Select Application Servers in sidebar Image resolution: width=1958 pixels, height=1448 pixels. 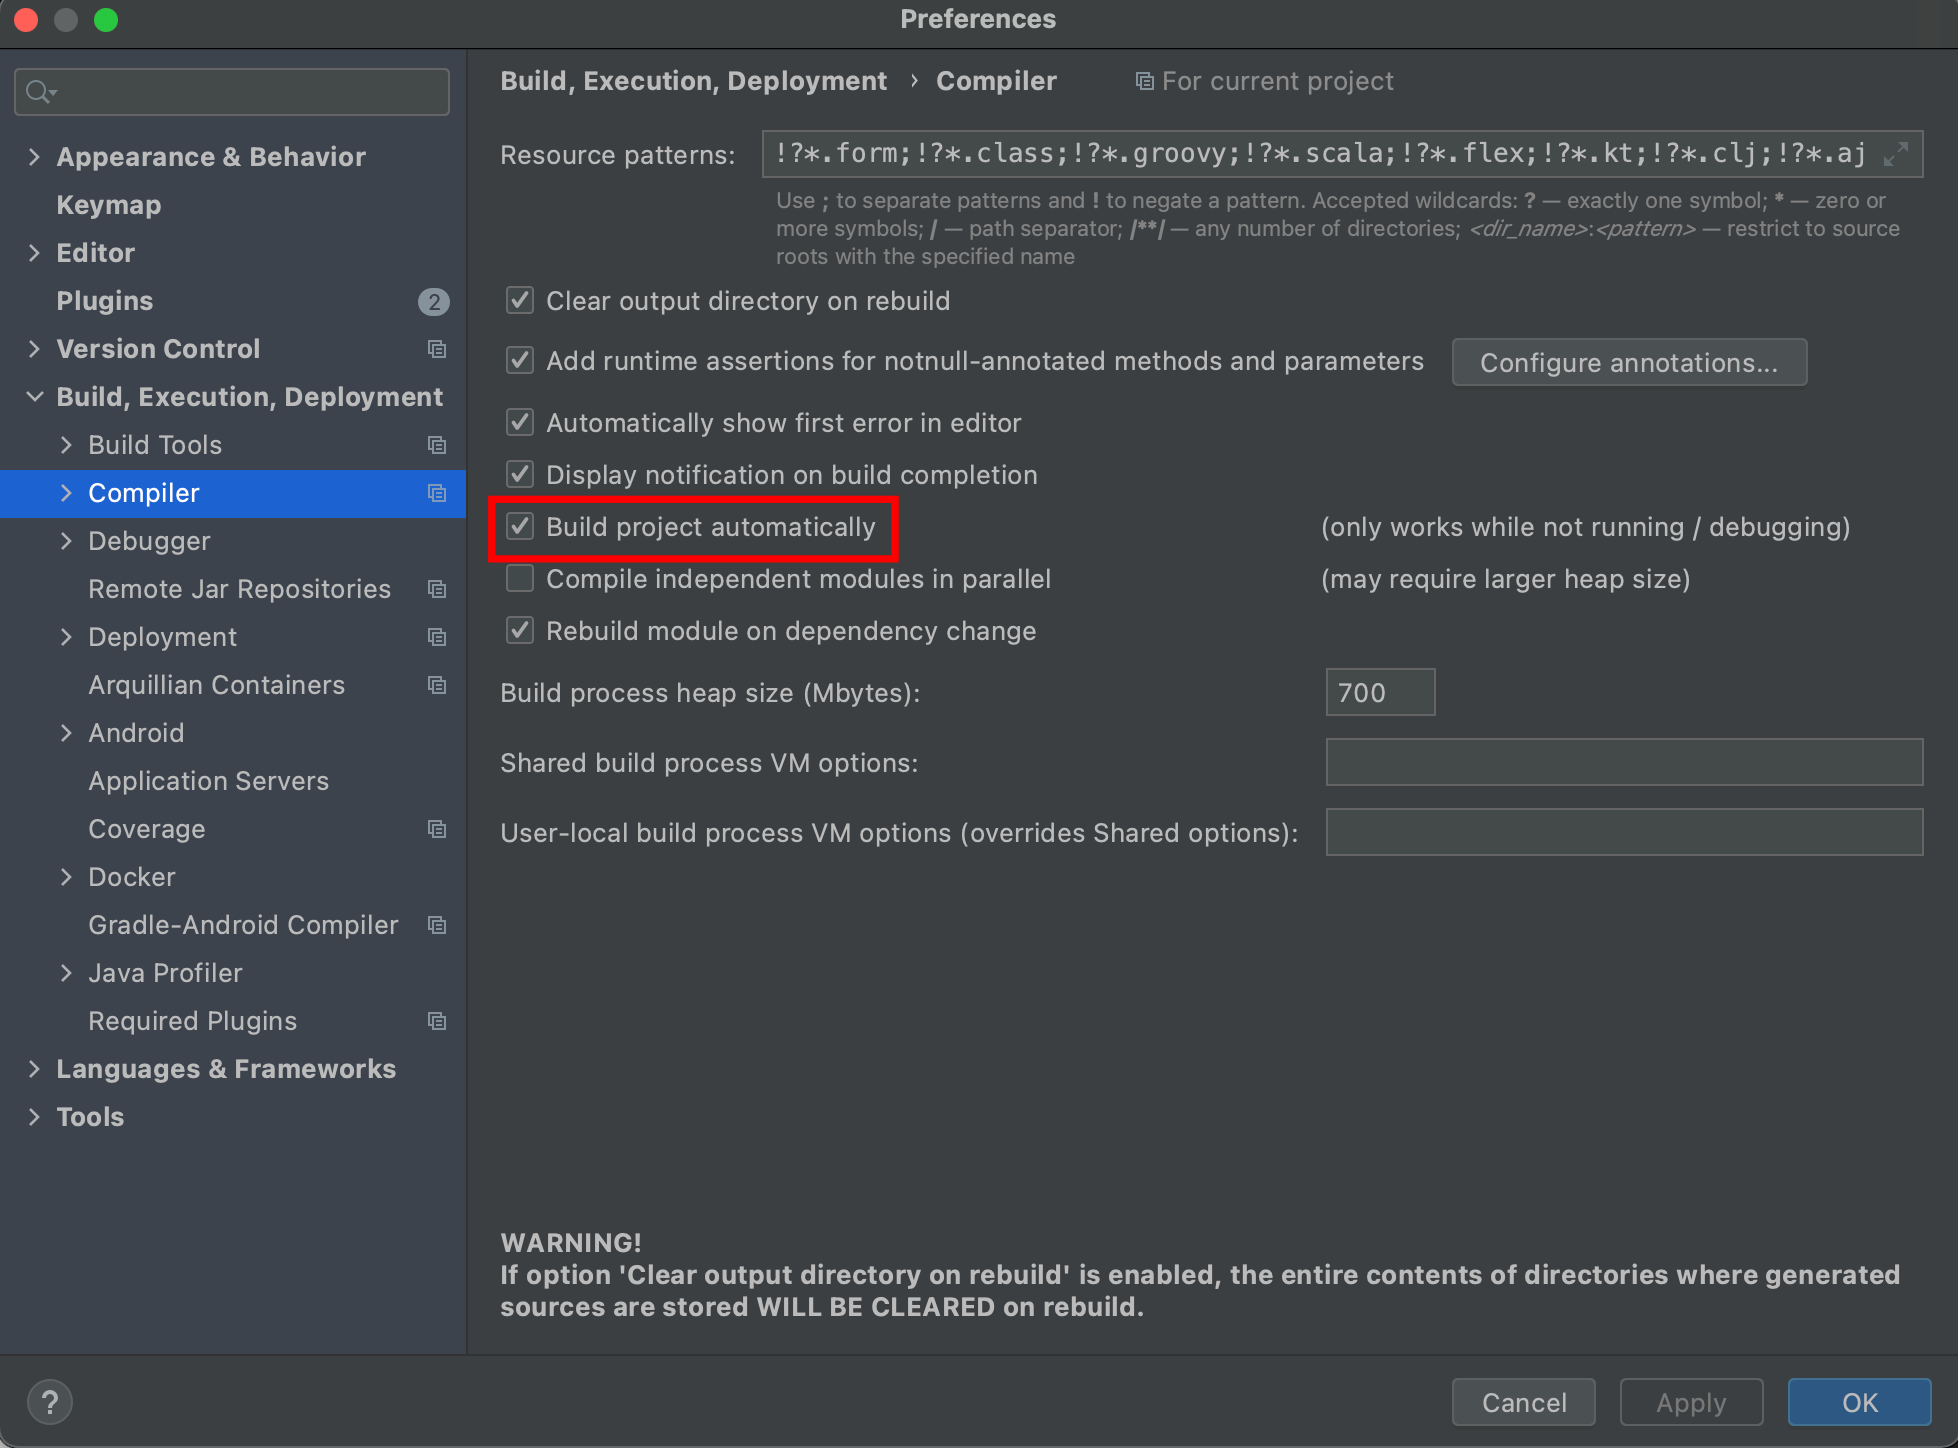point(208,781)
